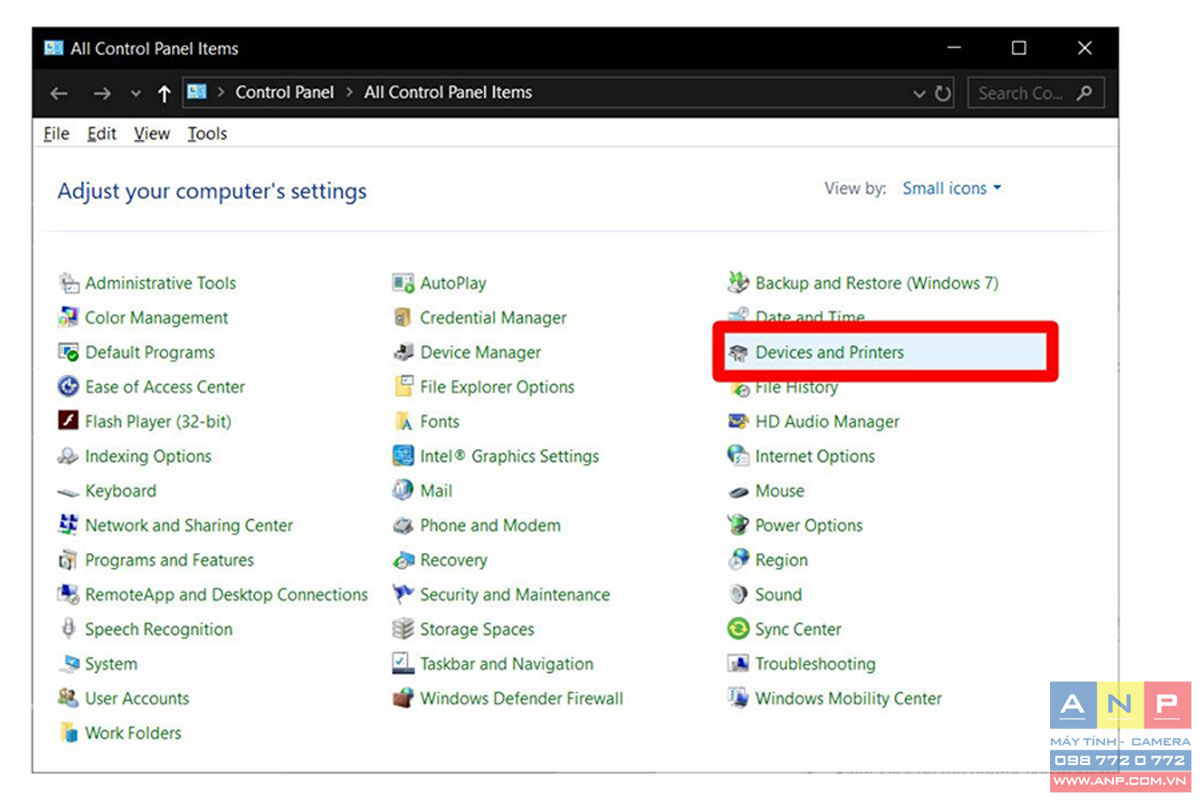Open the Sound link
The height and width of the screenshot is (800, 1200).
click(x=778, y=594)
